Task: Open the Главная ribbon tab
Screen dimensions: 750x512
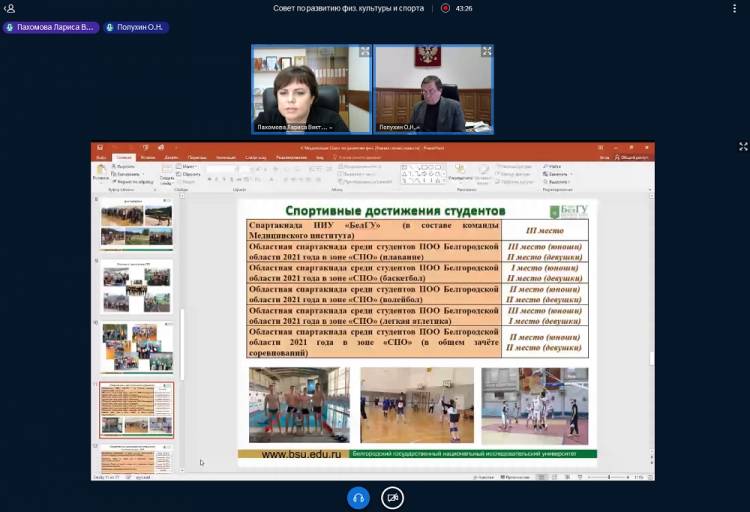Action: [123, 157]
